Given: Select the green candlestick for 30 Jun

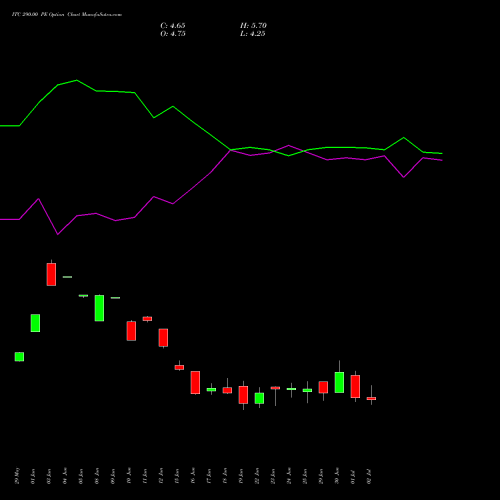Looking at the screenshot, I should point(339,382).
